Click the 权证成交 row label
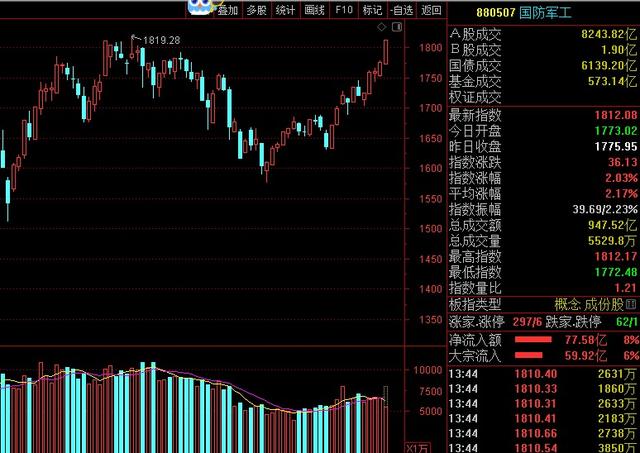640x453 pixels. (x=475, y=97)
